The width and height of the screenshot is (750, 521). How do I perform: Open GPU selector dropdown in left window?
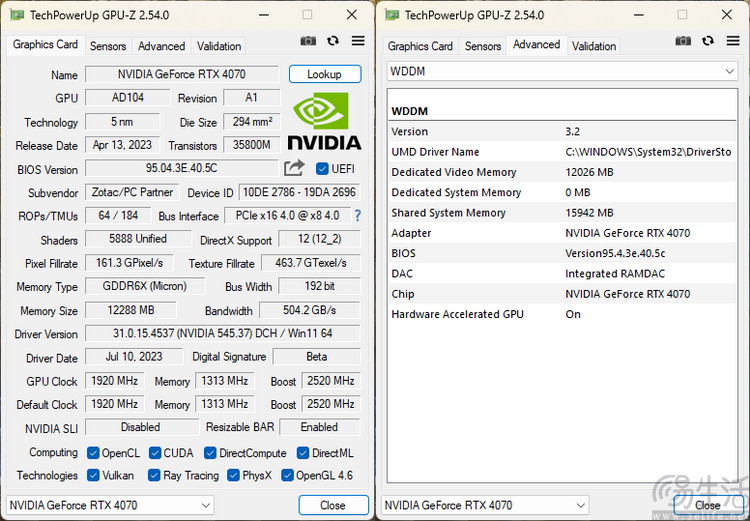click(x=110, y=505)
